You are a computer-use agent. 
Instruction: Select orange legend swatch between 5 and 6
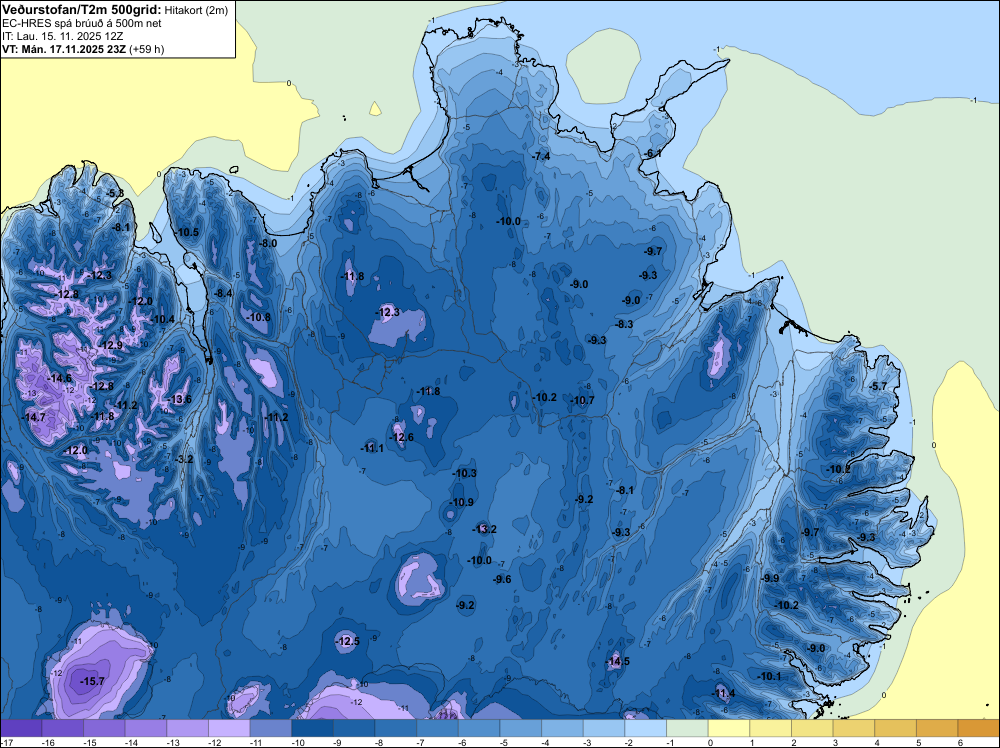[x=937, y=728]
